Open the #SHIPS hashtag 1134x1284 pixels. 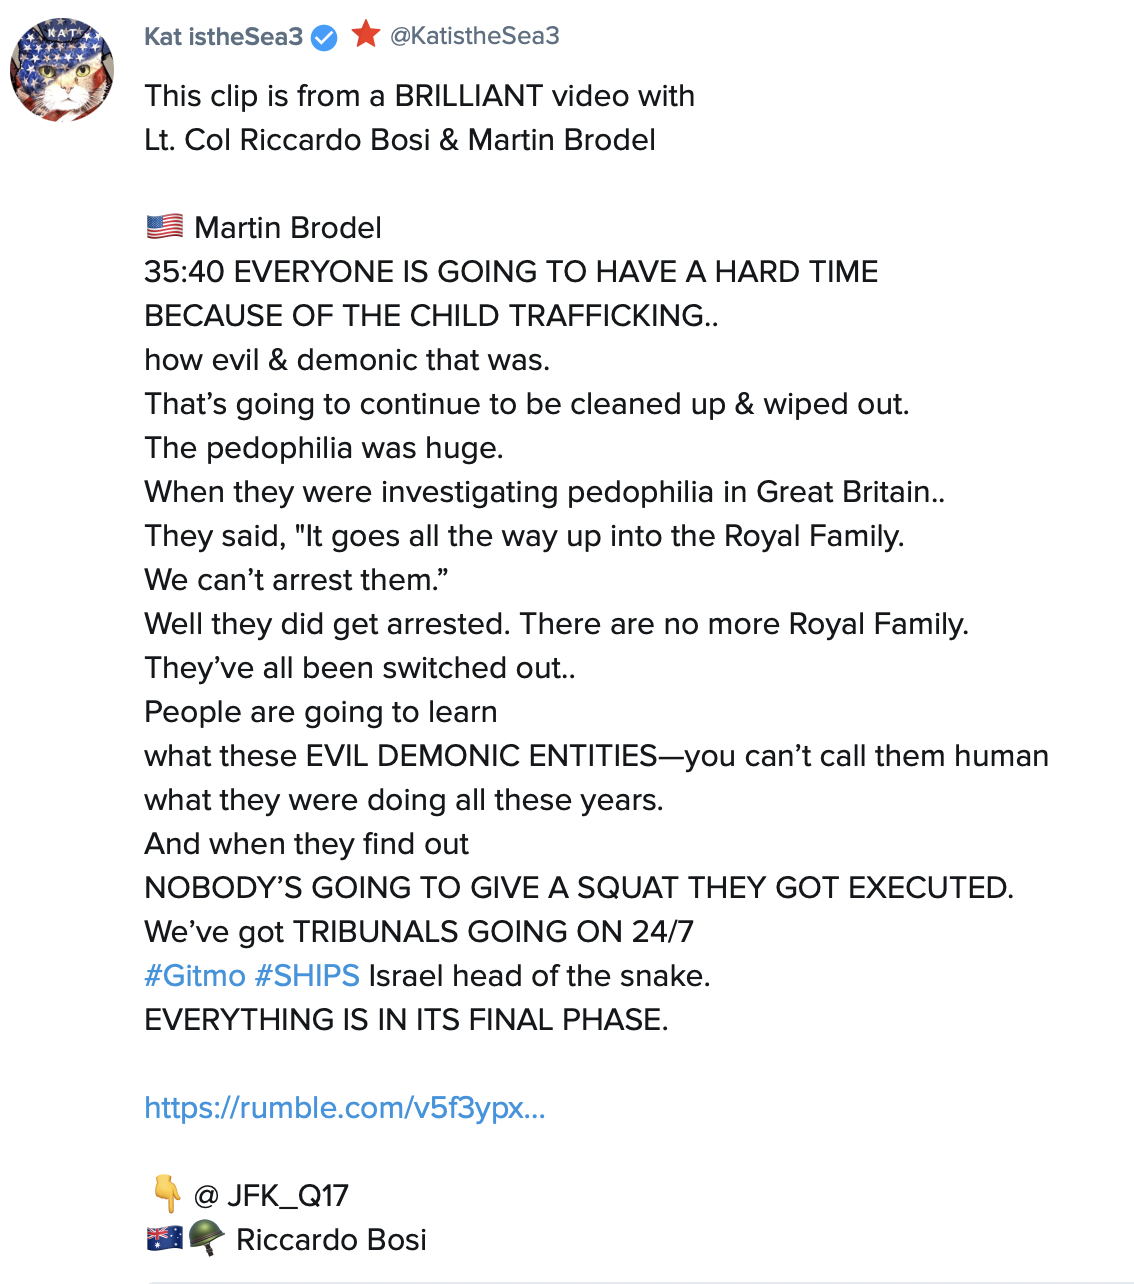click(x=307, y=975)
